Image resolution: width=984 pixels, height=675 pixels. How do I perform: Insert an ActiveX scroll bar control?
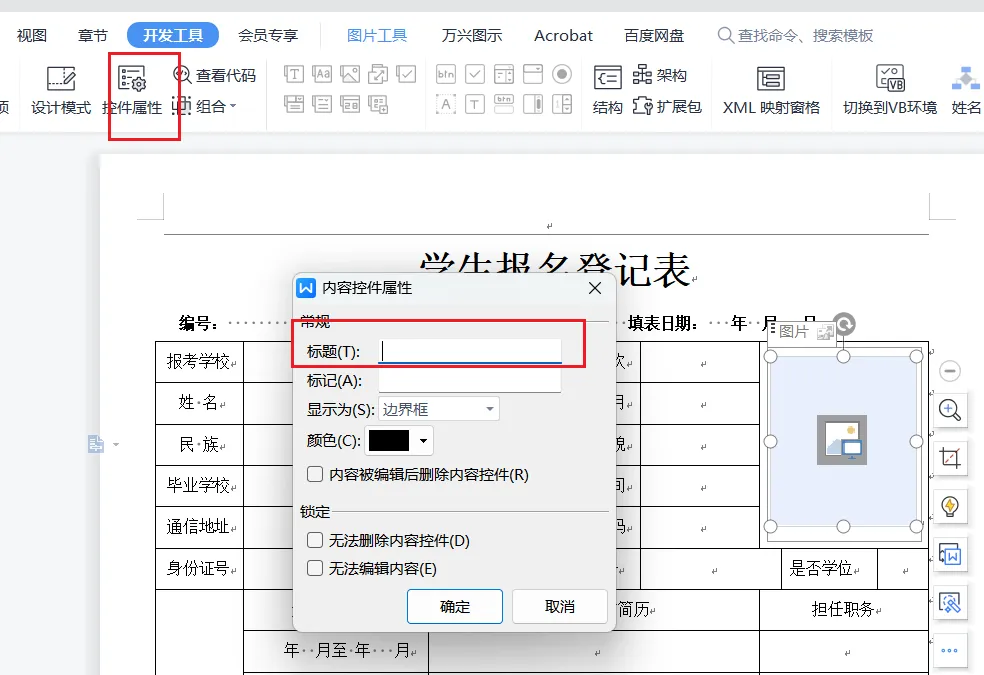pyautogui.click(x=533, y=104)
